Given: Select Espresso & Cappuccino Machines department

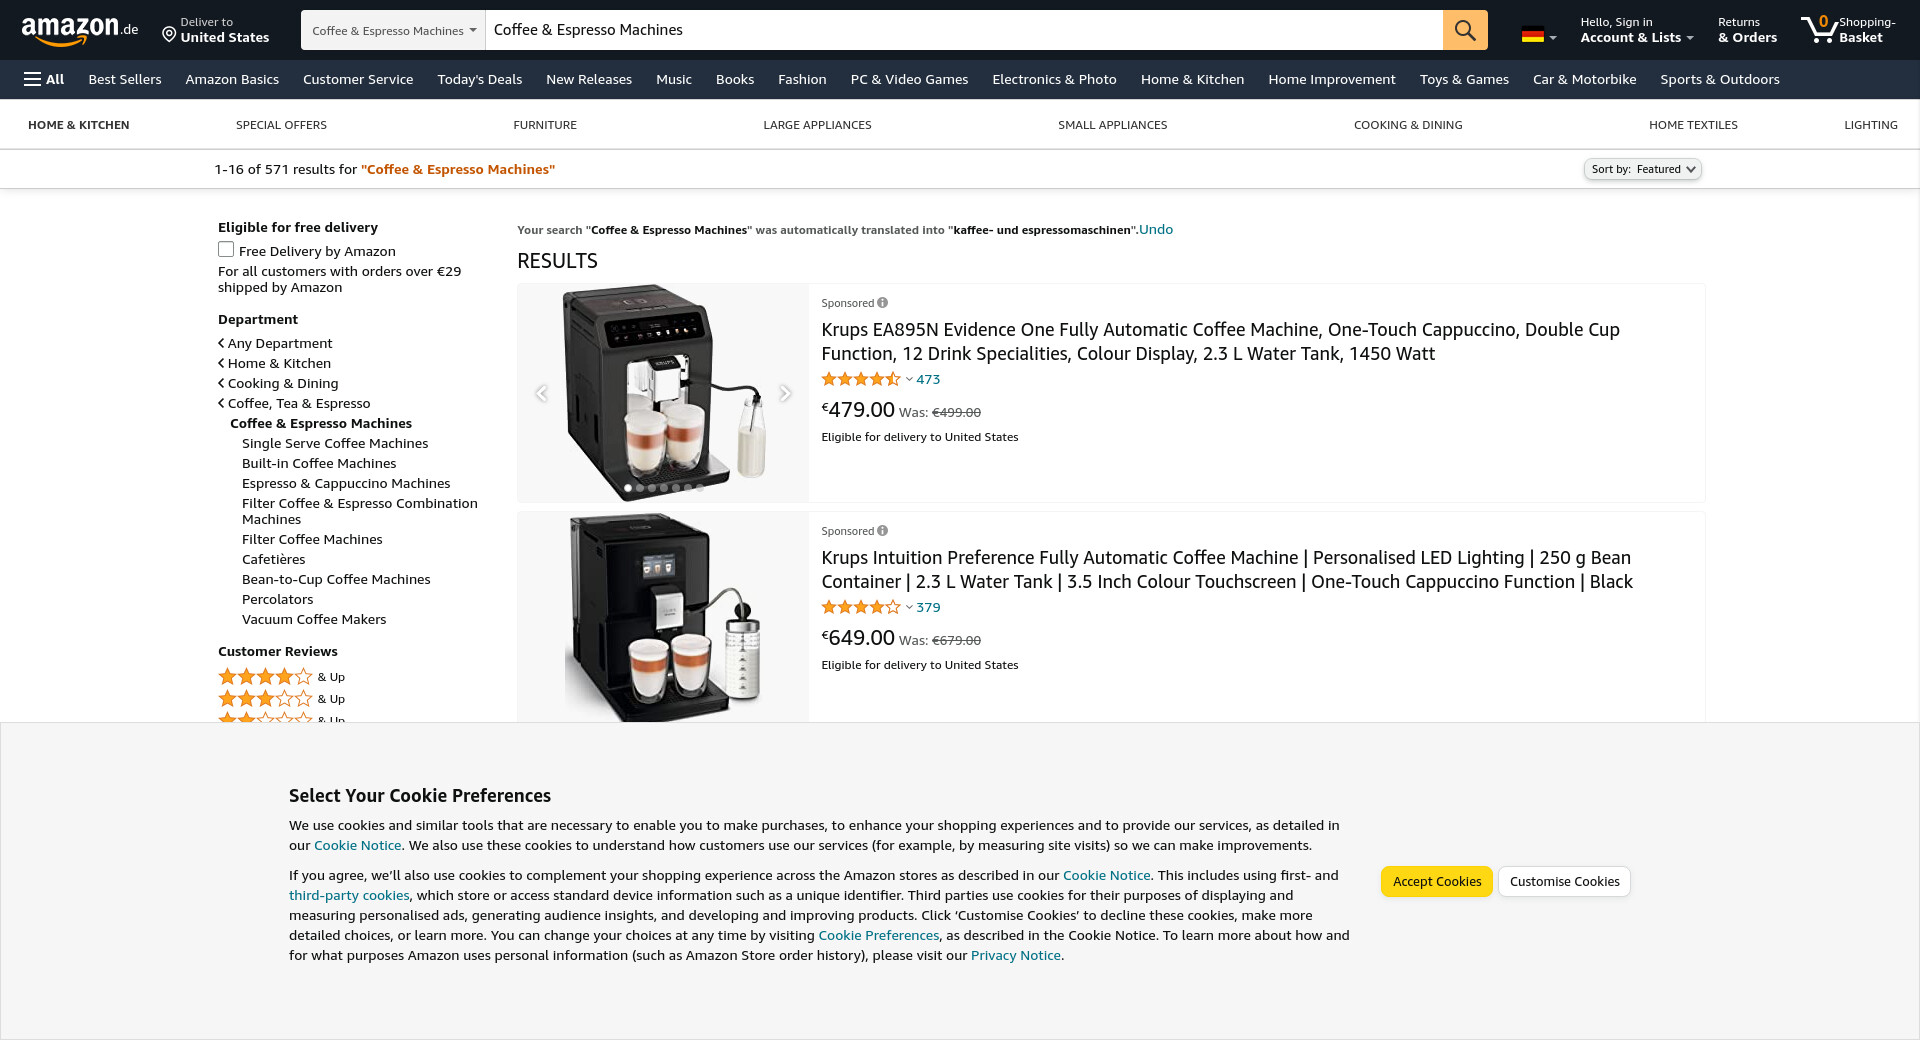Looking at the screenshot, I should pyautogui.click(x=346, y=483).
